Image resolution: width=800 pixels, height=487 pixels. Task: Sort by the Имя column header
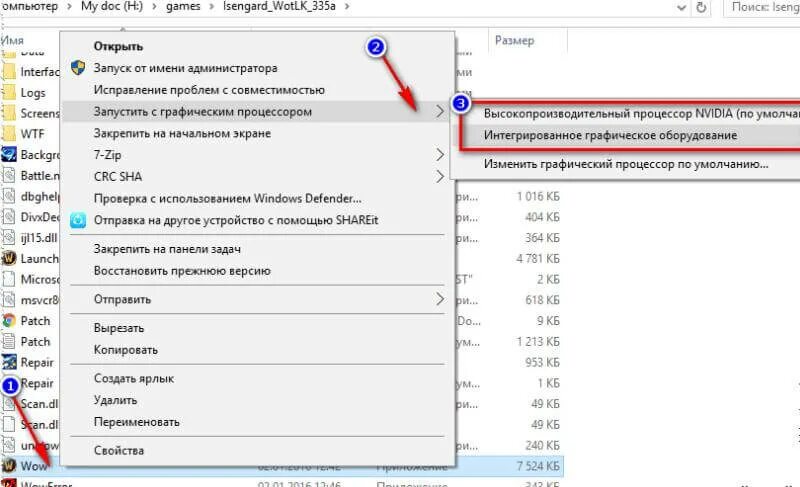(12, 40)
